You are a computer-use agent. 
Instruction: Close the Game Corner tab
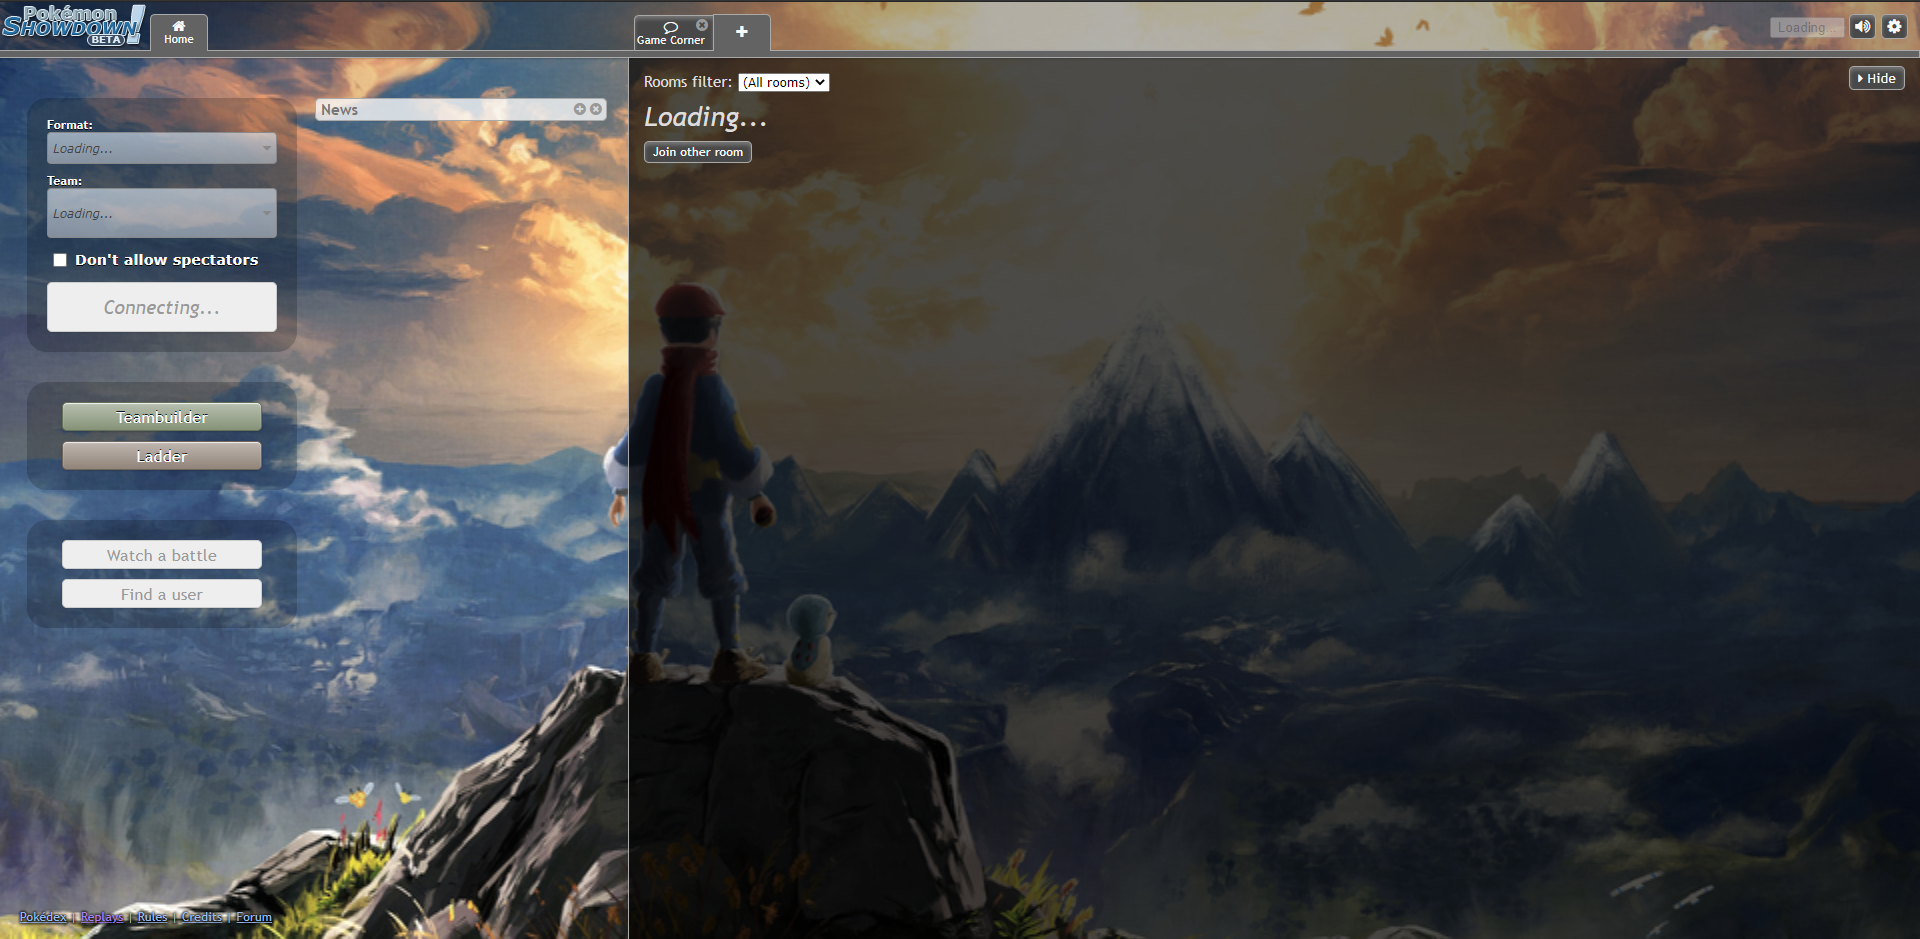point(702,25)
